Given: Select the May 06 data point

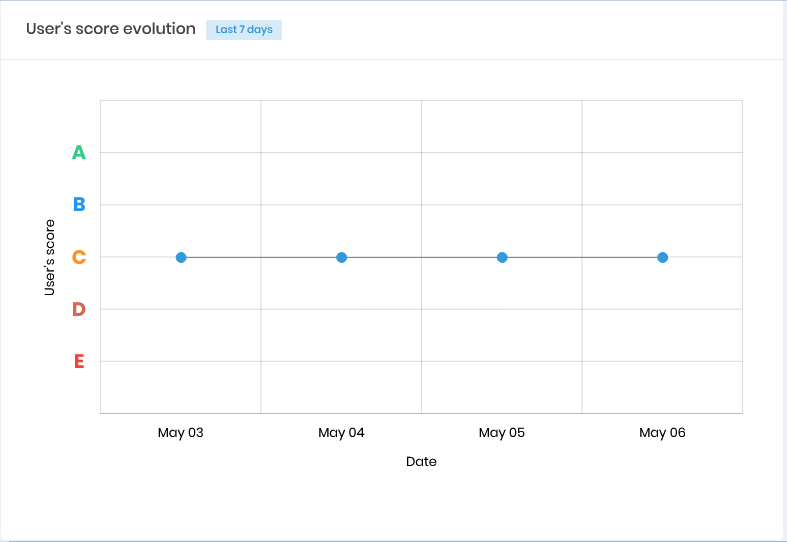Looking at the screenshot, I should (663, 257).
